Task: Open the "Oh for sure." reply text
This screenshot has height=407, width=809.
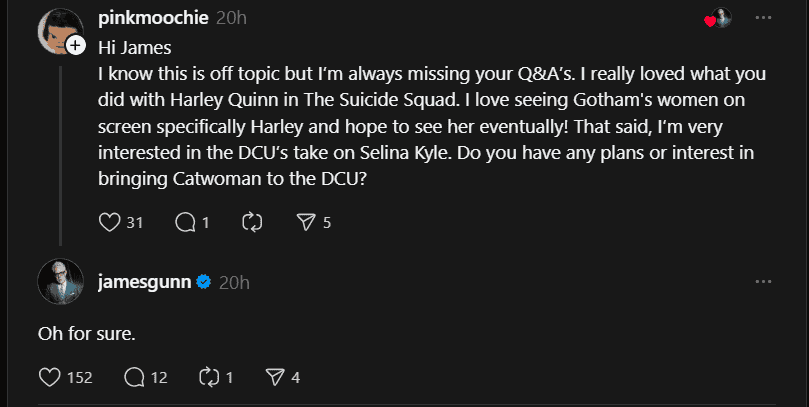Action: point(85,333)
